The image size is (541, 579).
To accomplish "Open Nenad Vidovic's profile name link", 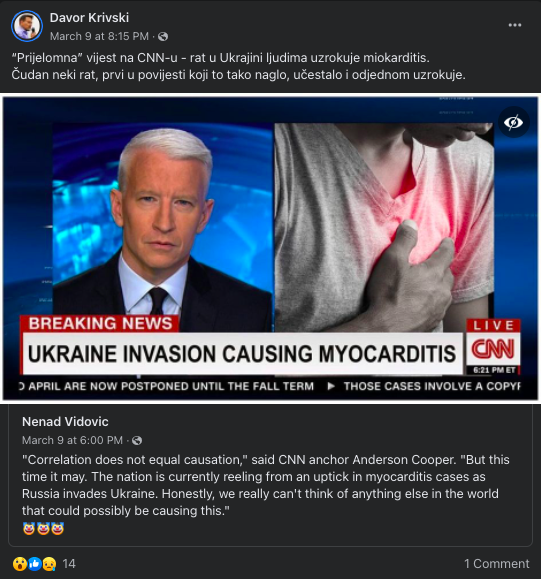I will tap(65, 422).
